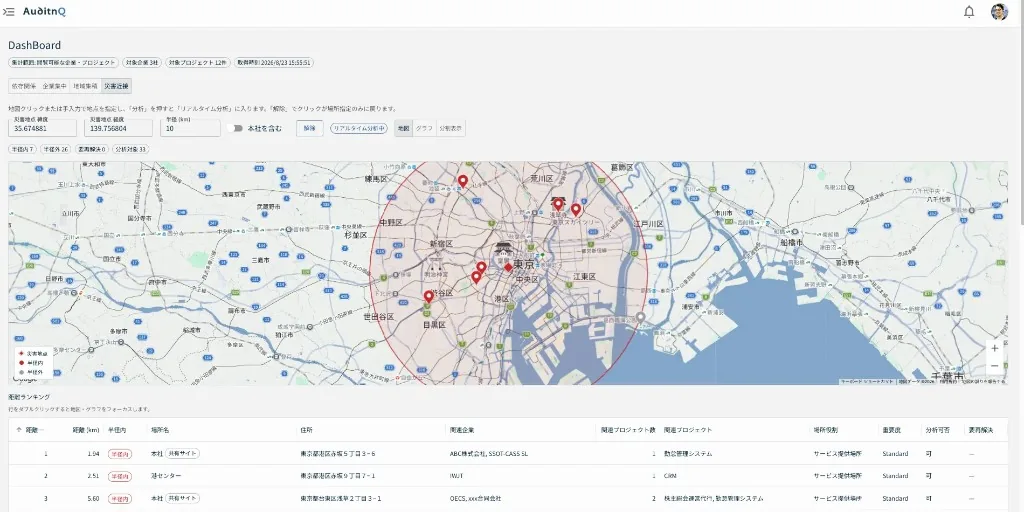Click the 分析対象 33 chip
1024x512 pixels.
pyautogui.click(x=131, y=149)
